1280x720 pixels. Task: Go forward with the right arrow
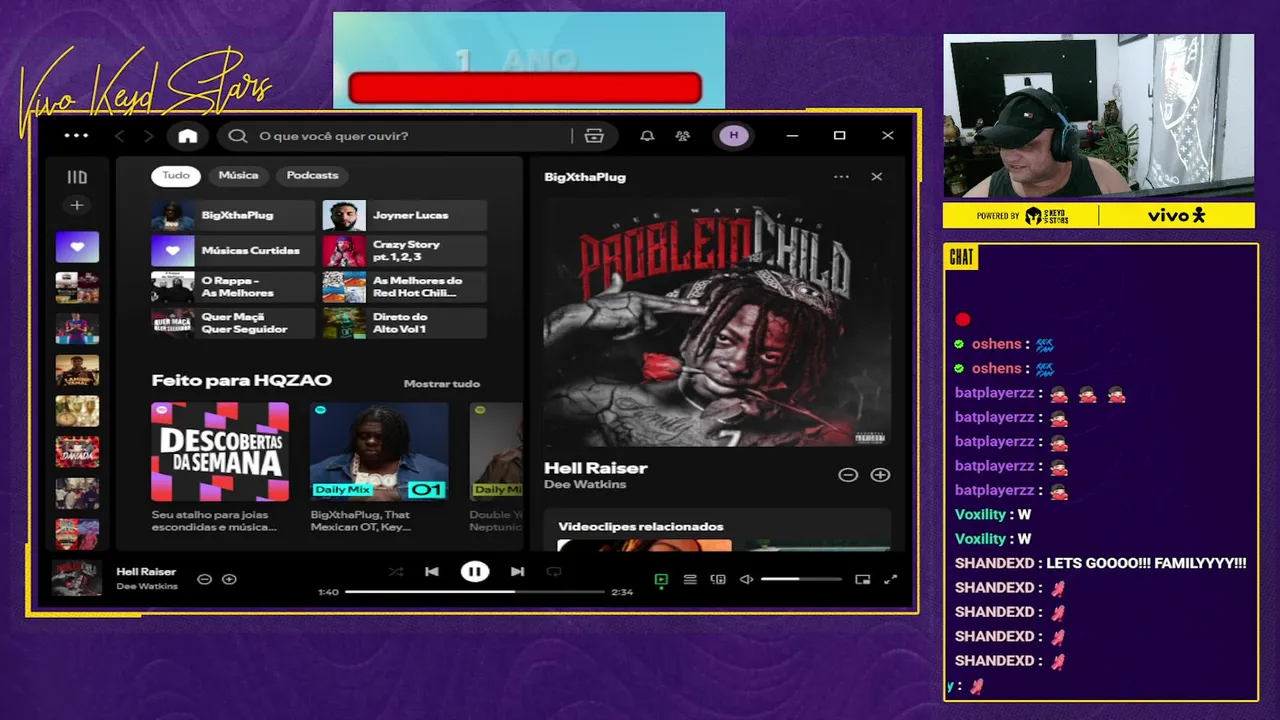[148, 136]
